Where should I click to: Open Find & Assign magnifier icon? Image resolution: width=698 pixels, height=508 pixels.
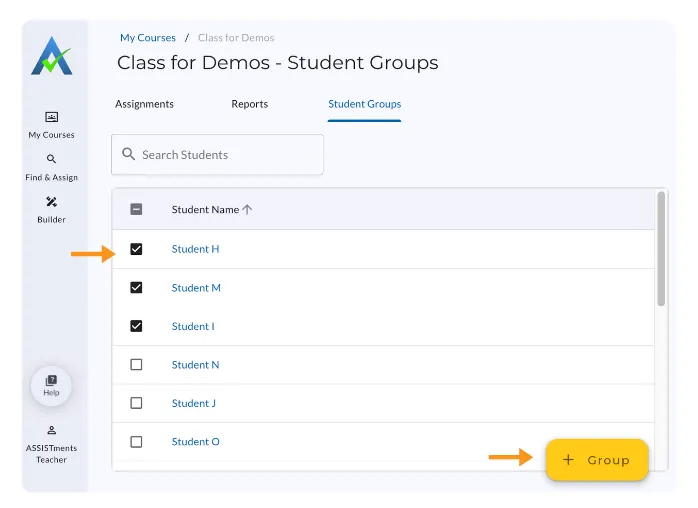pos(51,159)
